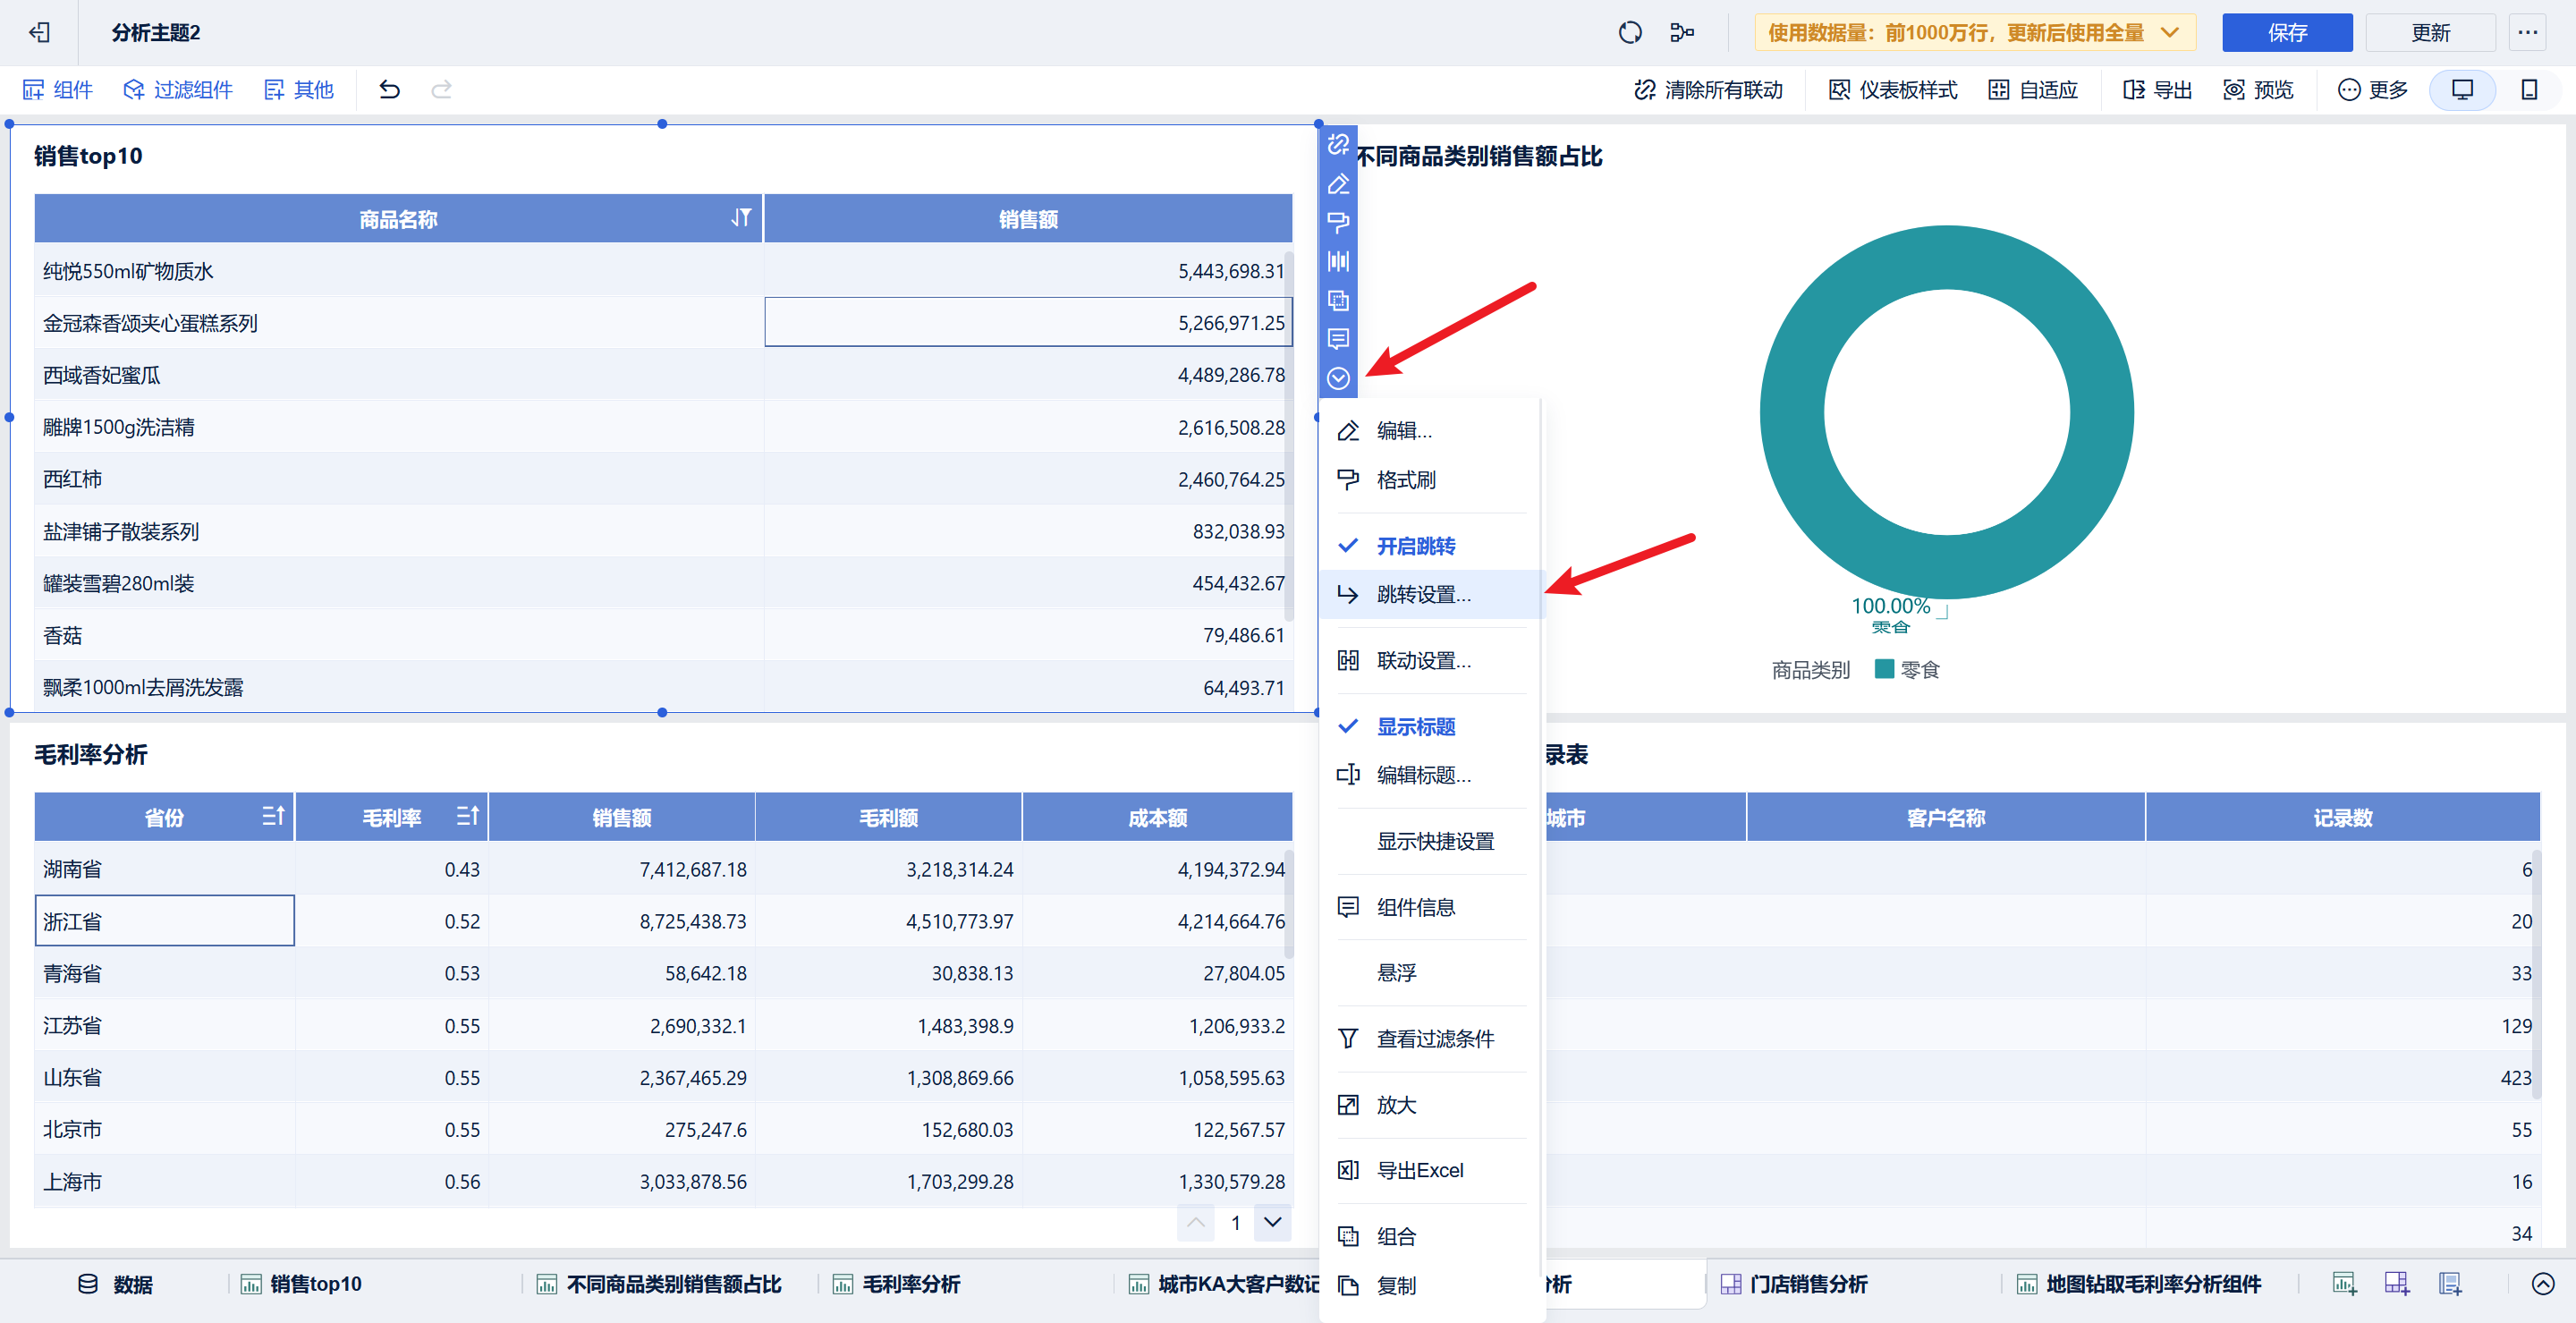Click next page arrow in 毛利率分析 table
This screenshot has height=1323, width=2576.
[1272, 1222]
